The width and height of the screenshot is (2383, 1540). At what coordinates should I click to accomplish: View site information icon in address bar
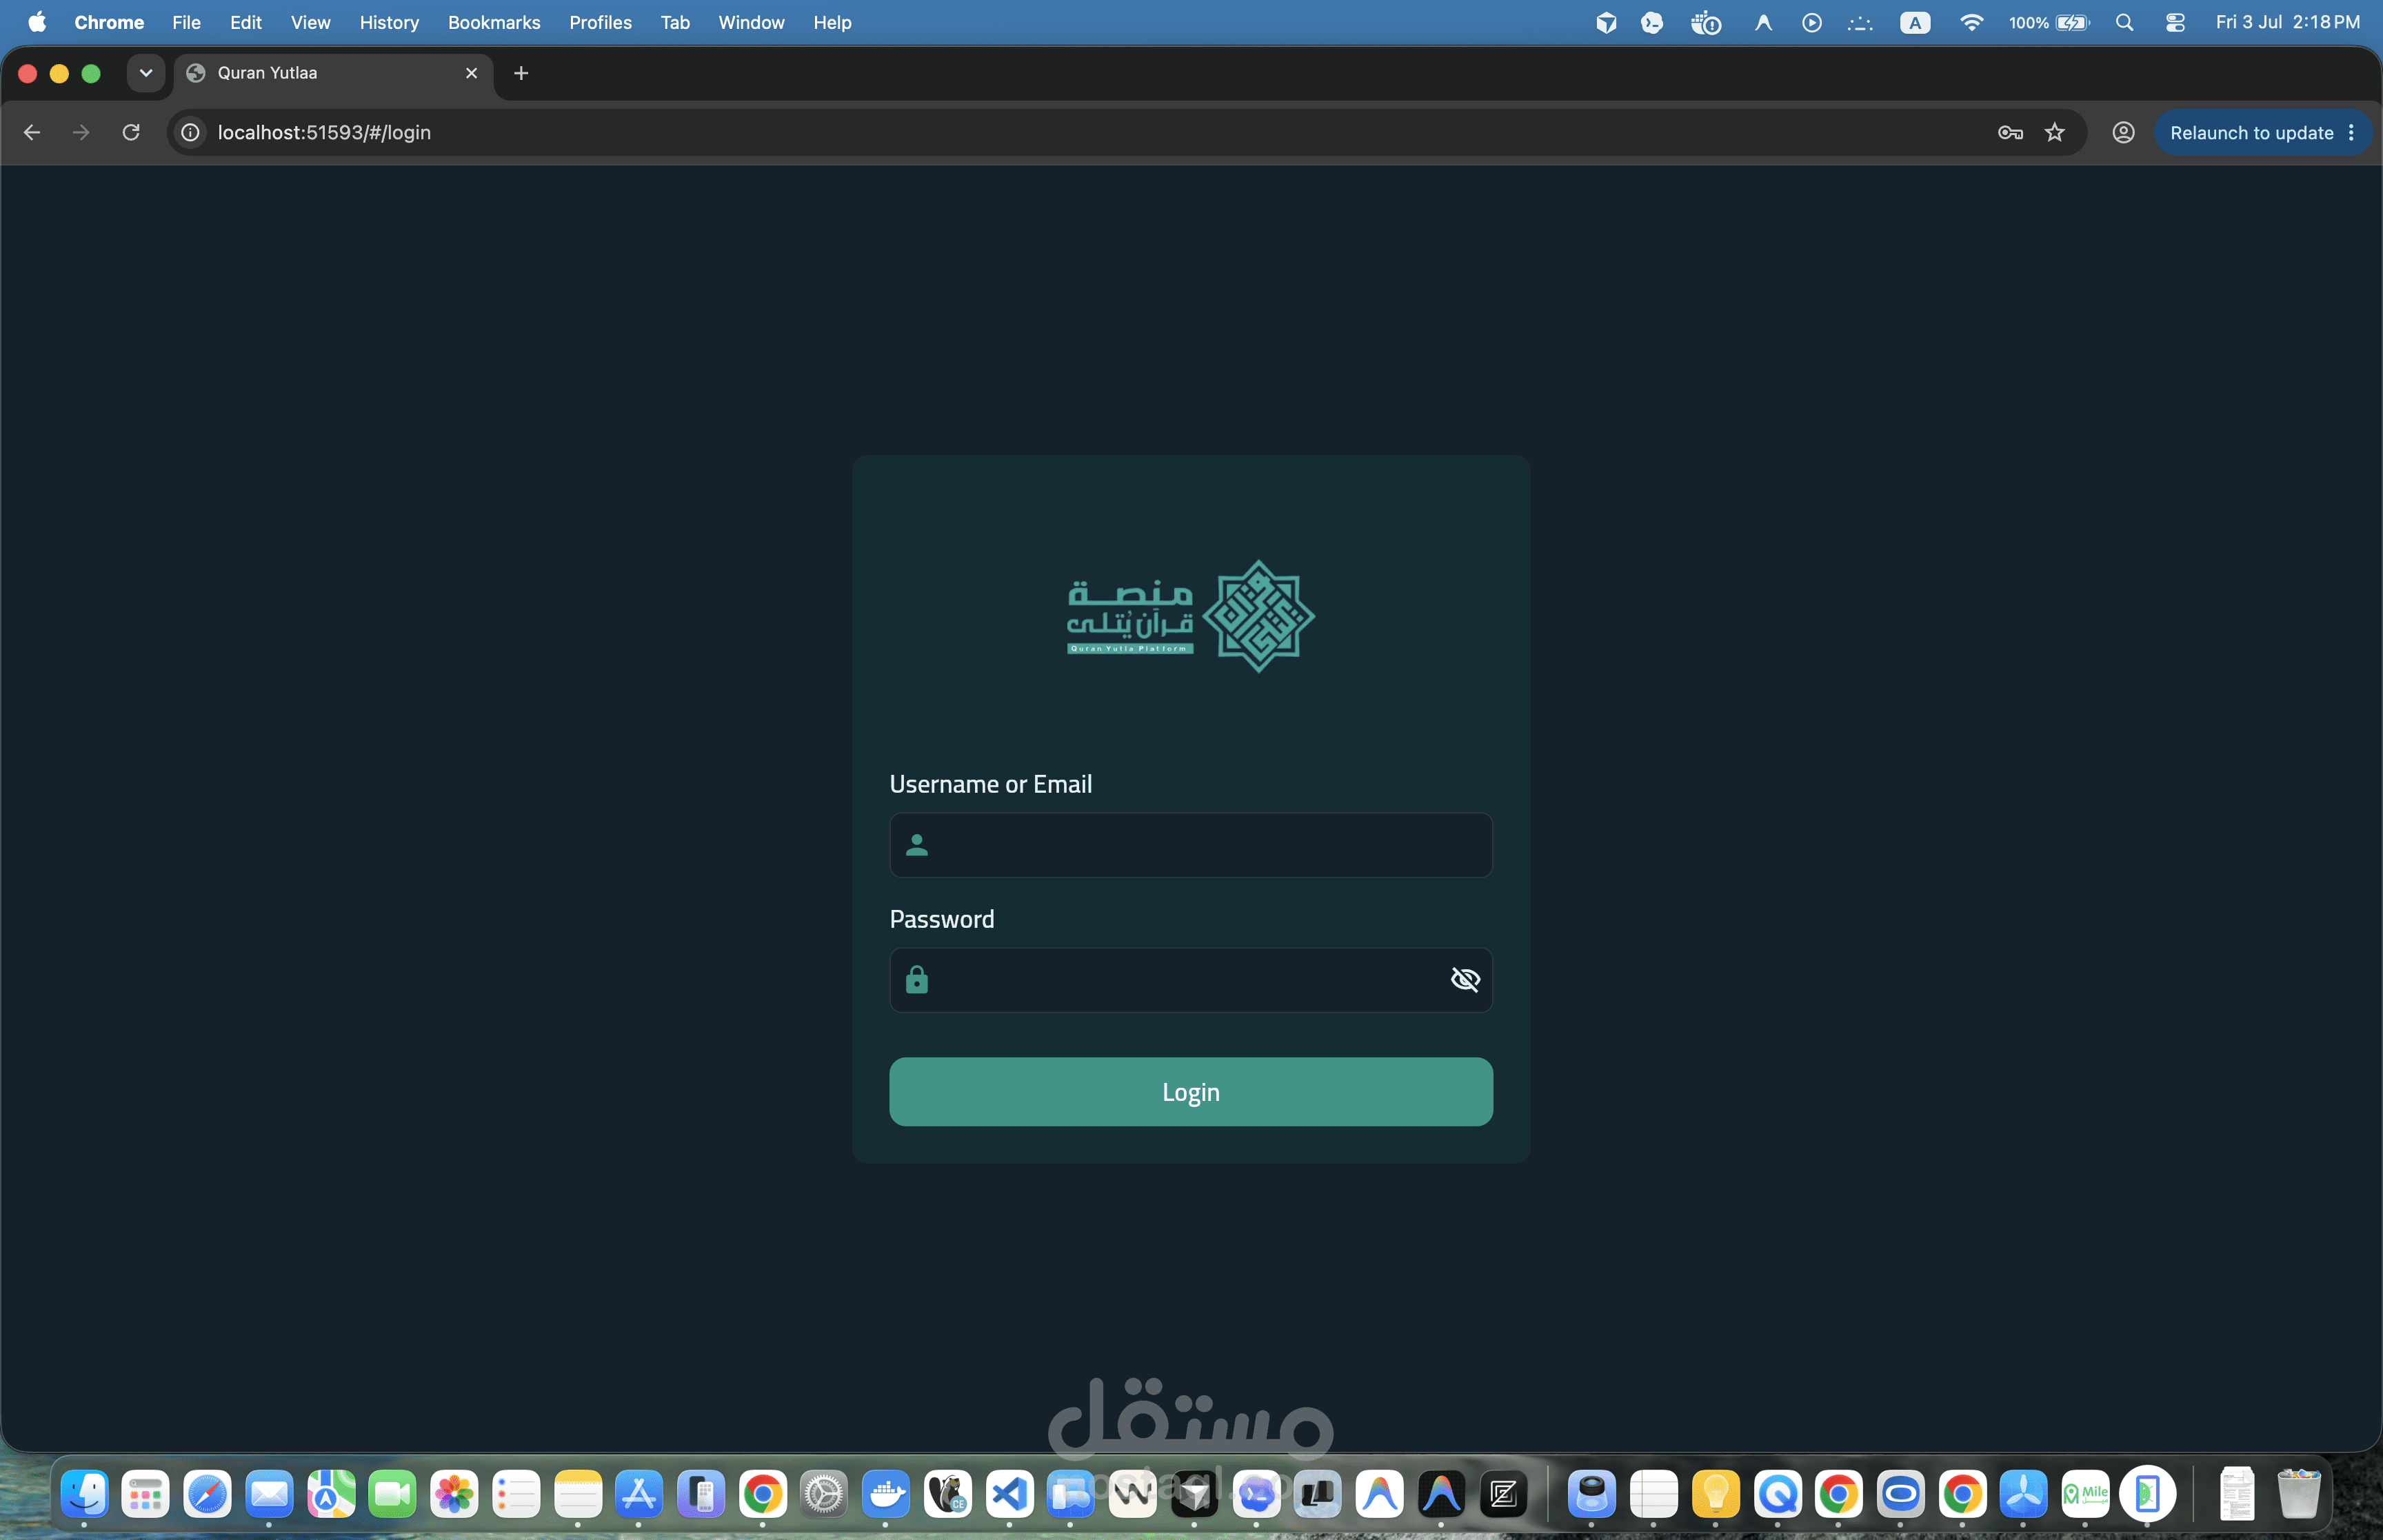pos(190,132)
